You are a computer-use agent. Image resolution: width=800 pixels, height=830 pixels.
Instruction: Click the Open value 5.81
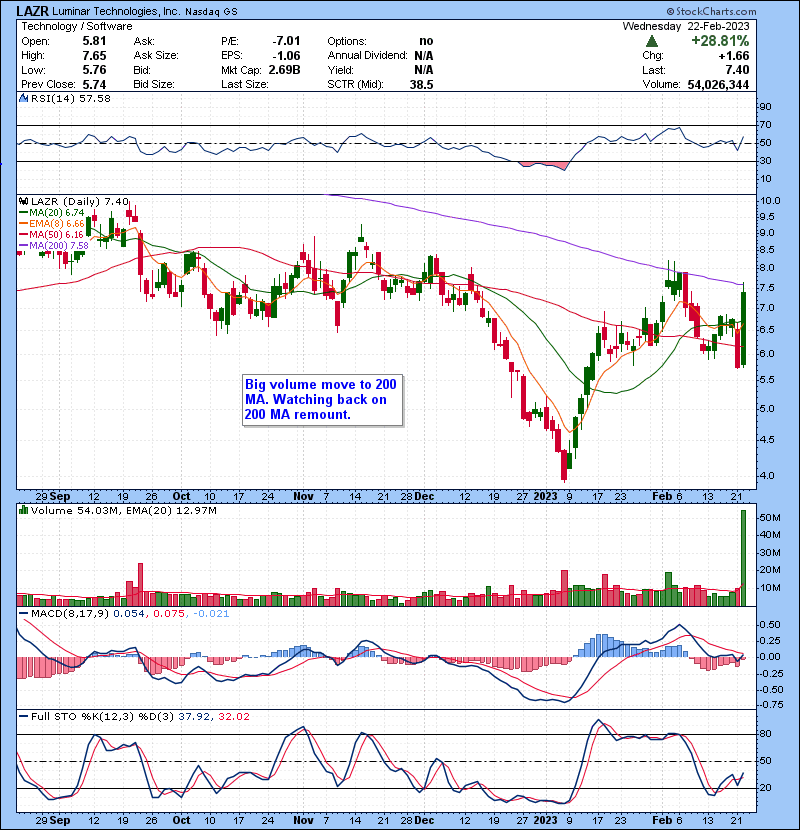[94, 41]
